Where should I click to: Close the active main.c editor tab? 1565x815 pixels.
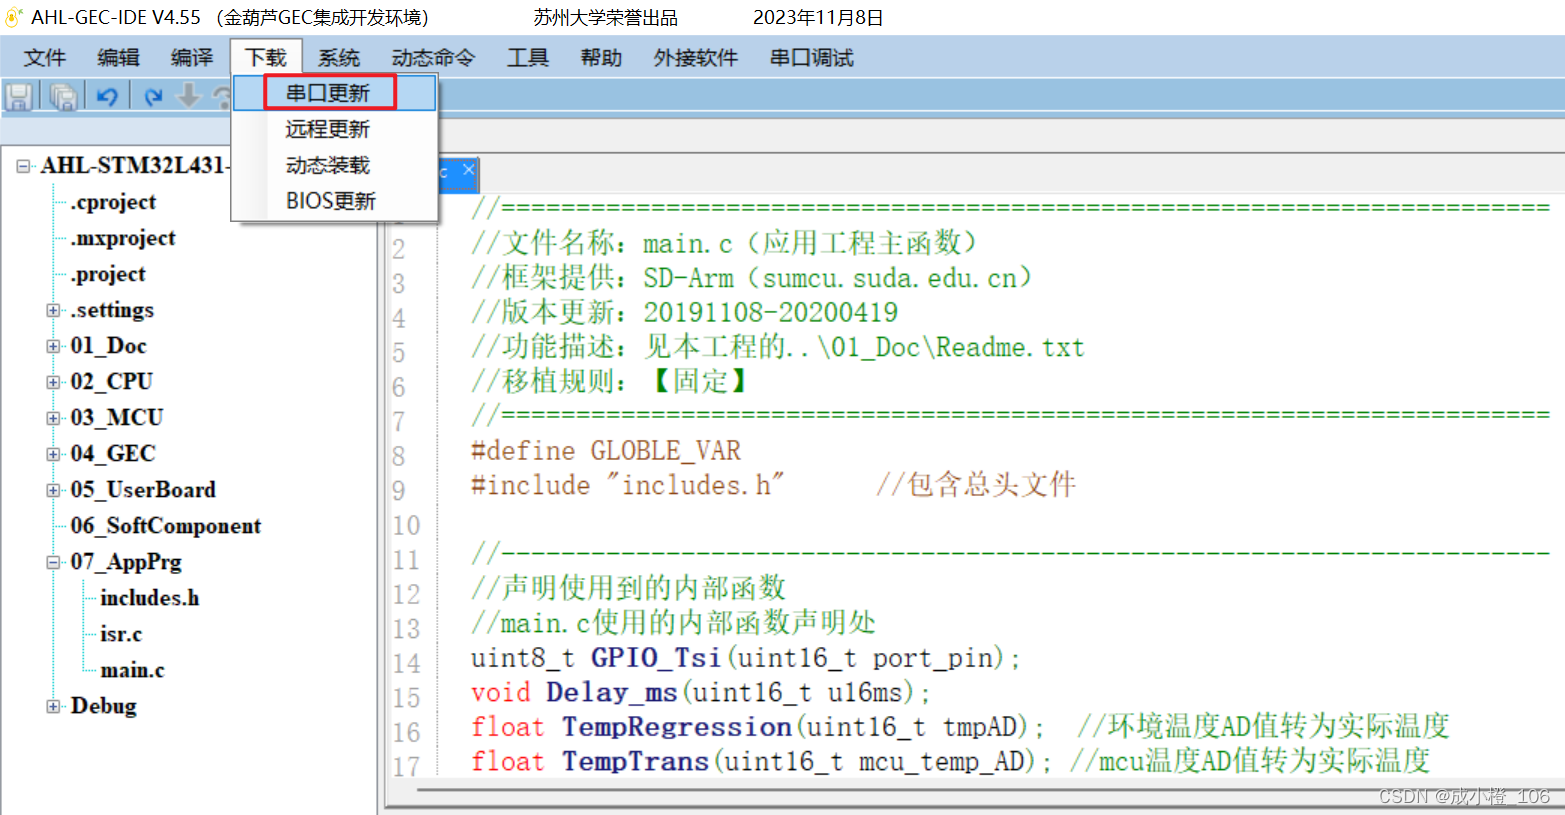[467, 171]
